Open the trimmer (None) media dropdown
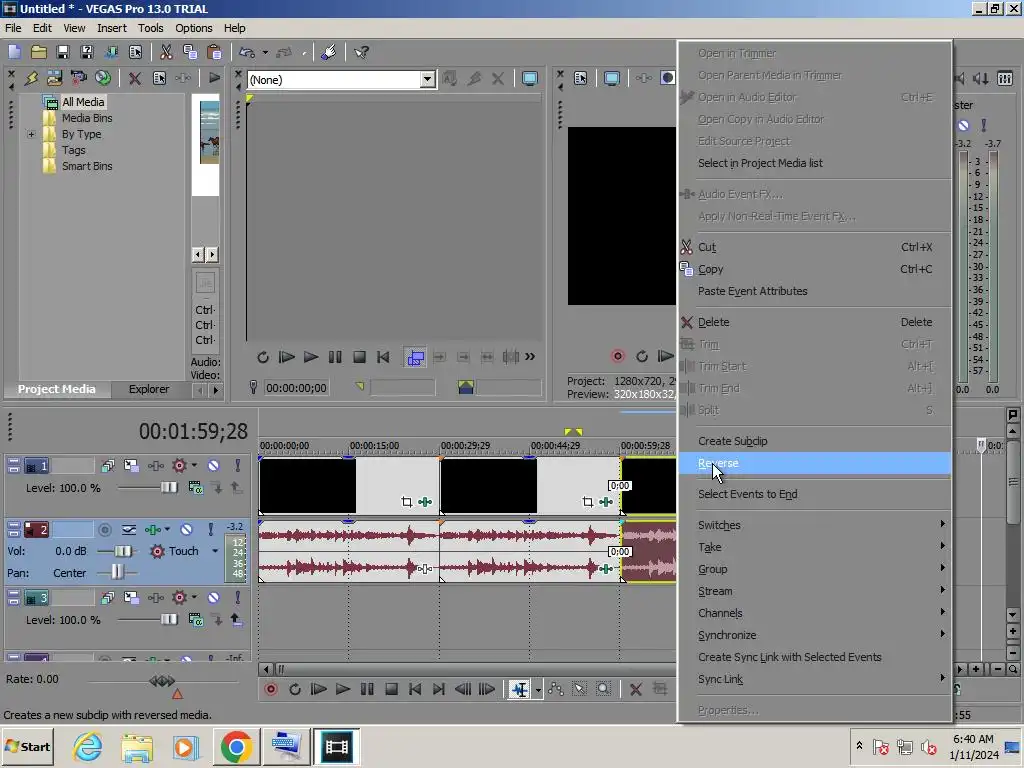The image size is (1024, 768). pyautogui.click(x=427, y=80)
